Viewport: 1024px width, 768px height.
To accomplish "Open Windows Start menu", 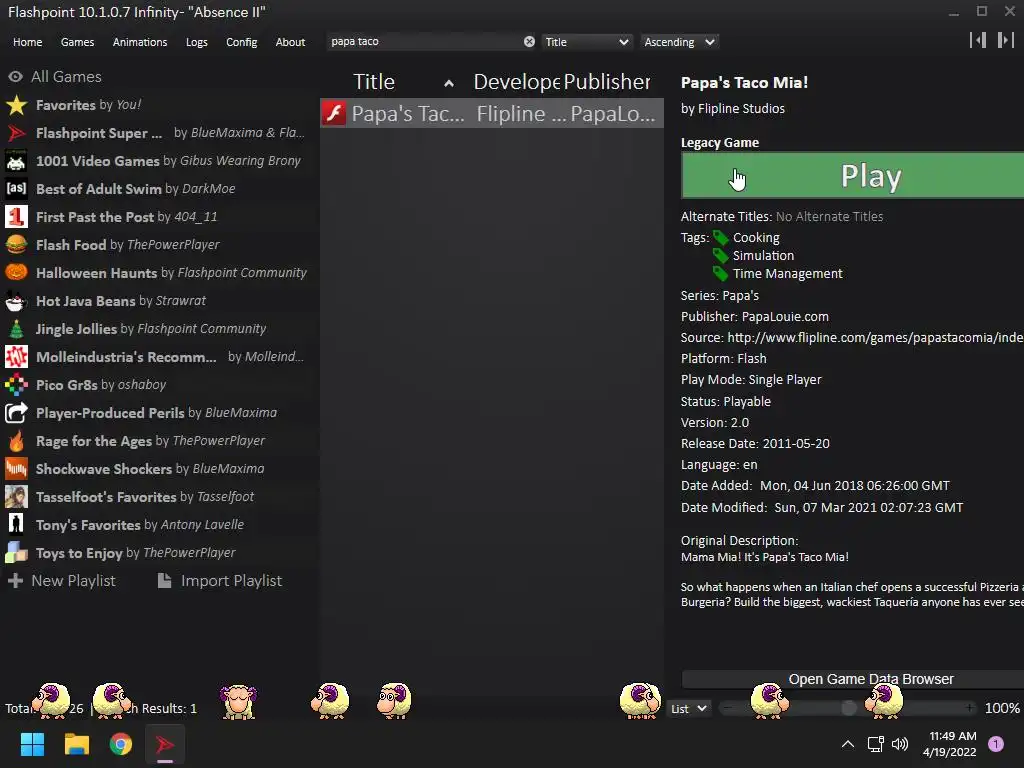I will [32, 744].
